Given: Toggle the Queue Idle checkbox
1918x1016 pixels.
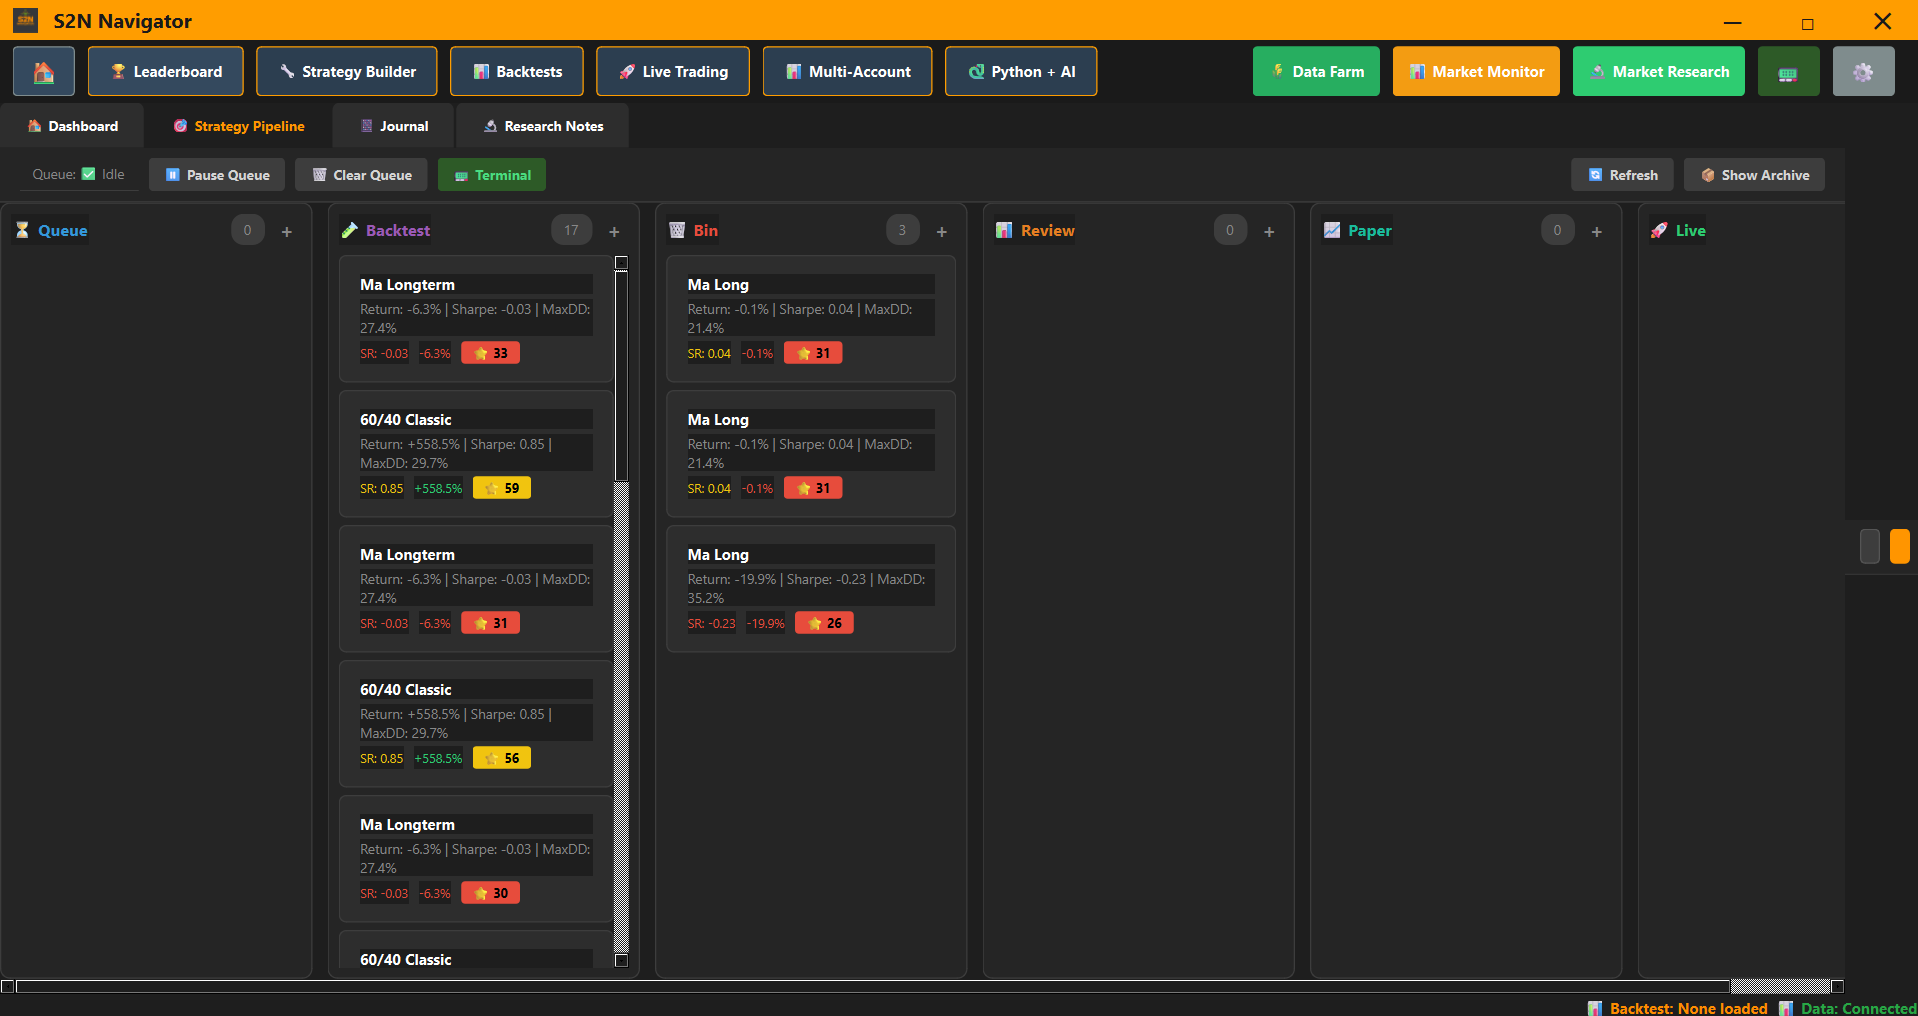Looking at the screenshot, I should (89, 174).
